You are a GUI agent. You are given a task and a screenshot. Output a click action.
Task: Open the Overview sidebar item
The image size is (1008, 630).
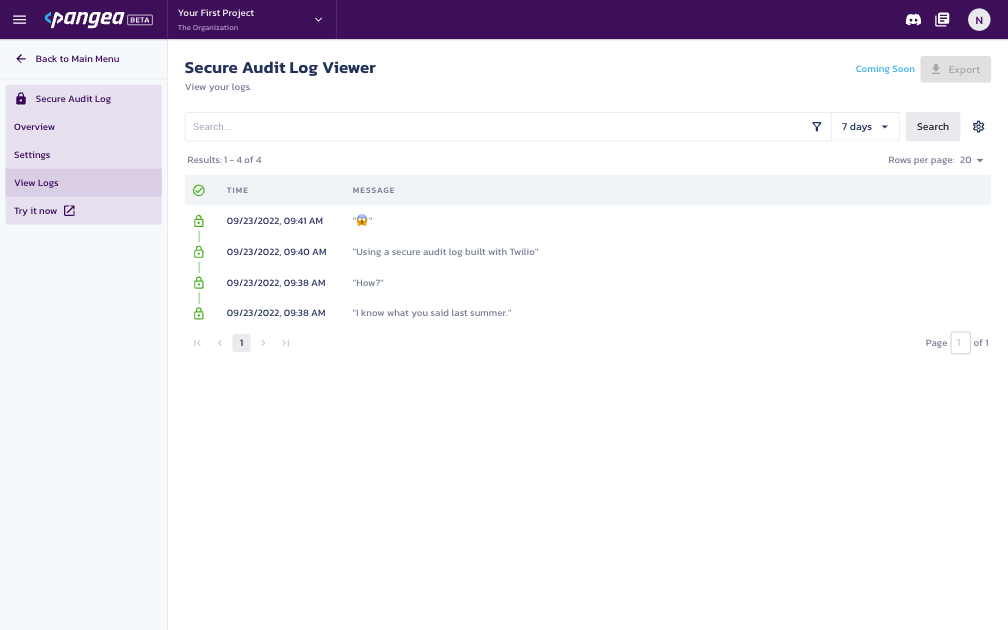(84, 127)
